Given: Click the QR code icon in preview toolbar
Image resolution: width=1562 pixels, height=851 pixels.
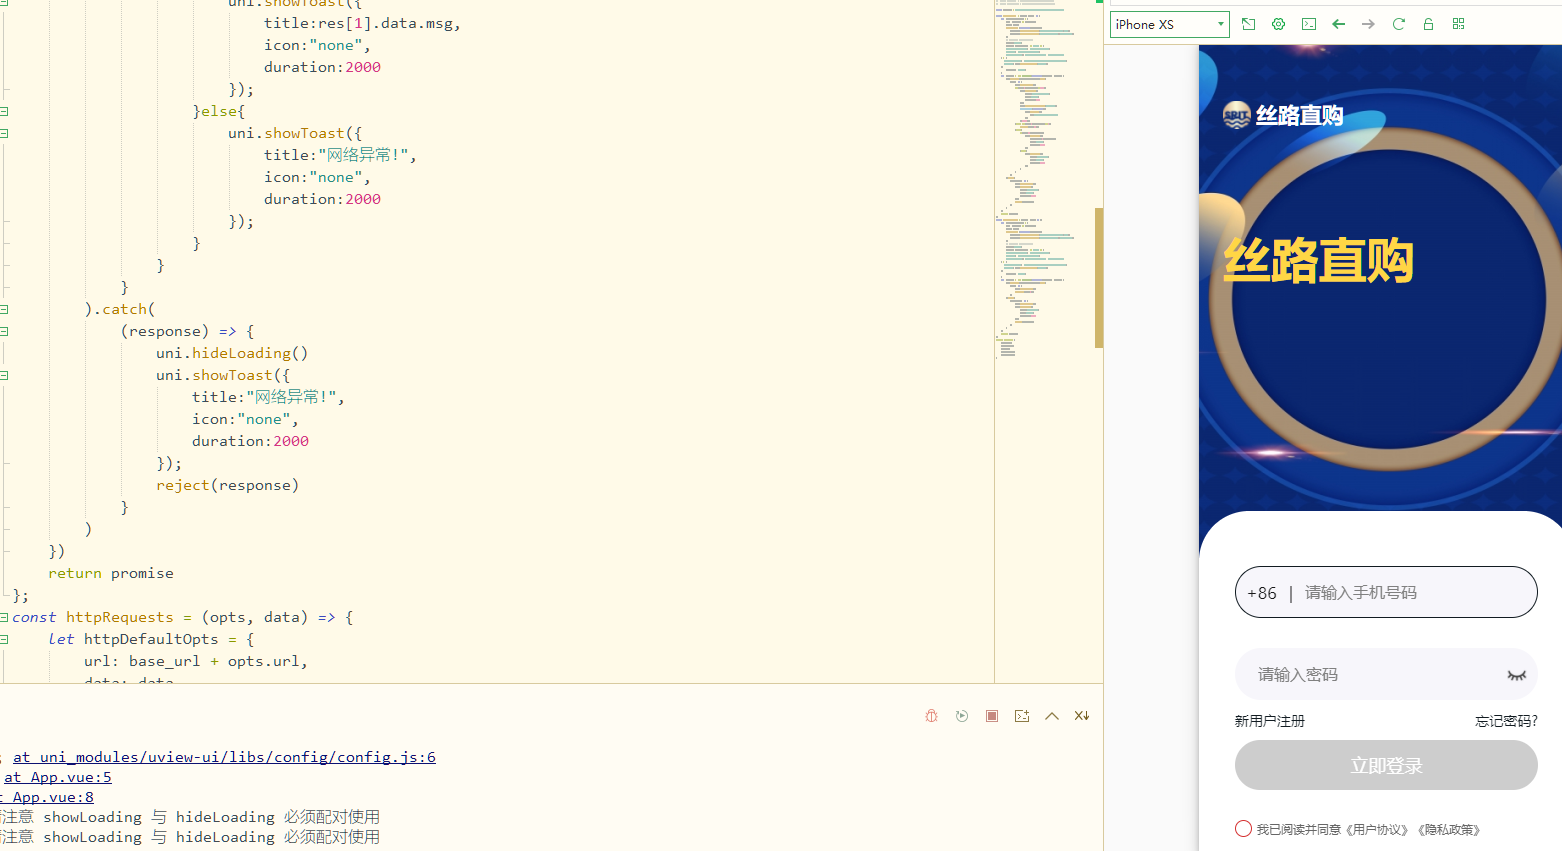Looking at the screenshot, I should pyautogui.click(x=1458, y=24).
